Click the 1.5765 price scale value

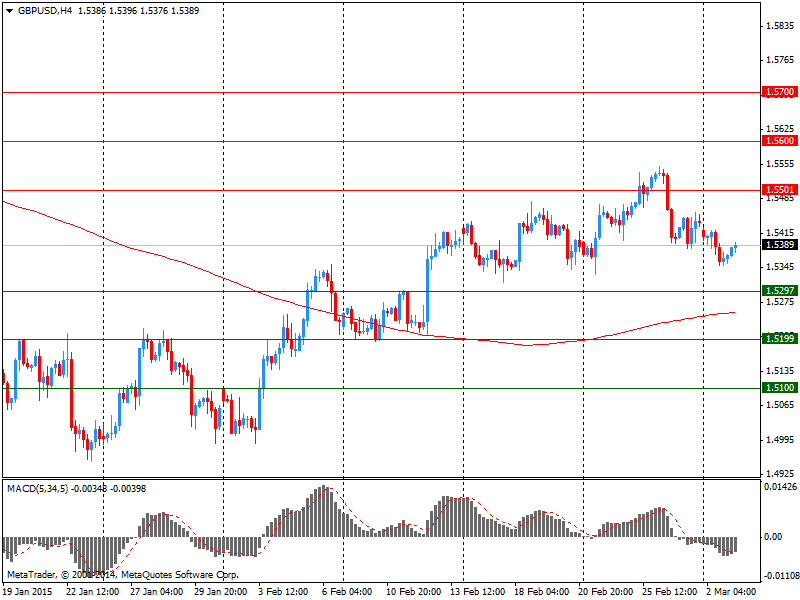pos(780,60)
